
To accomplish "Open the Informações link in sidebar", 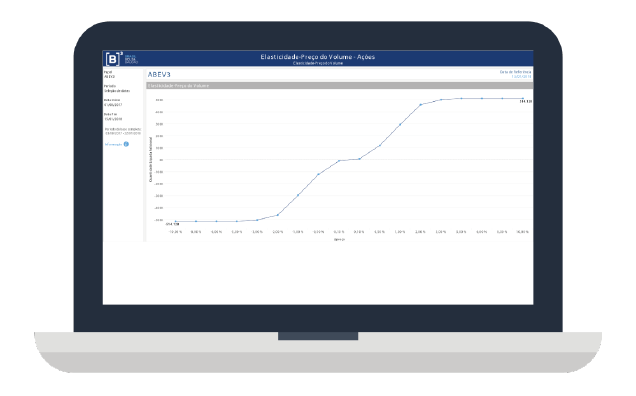I will point(114,144).
